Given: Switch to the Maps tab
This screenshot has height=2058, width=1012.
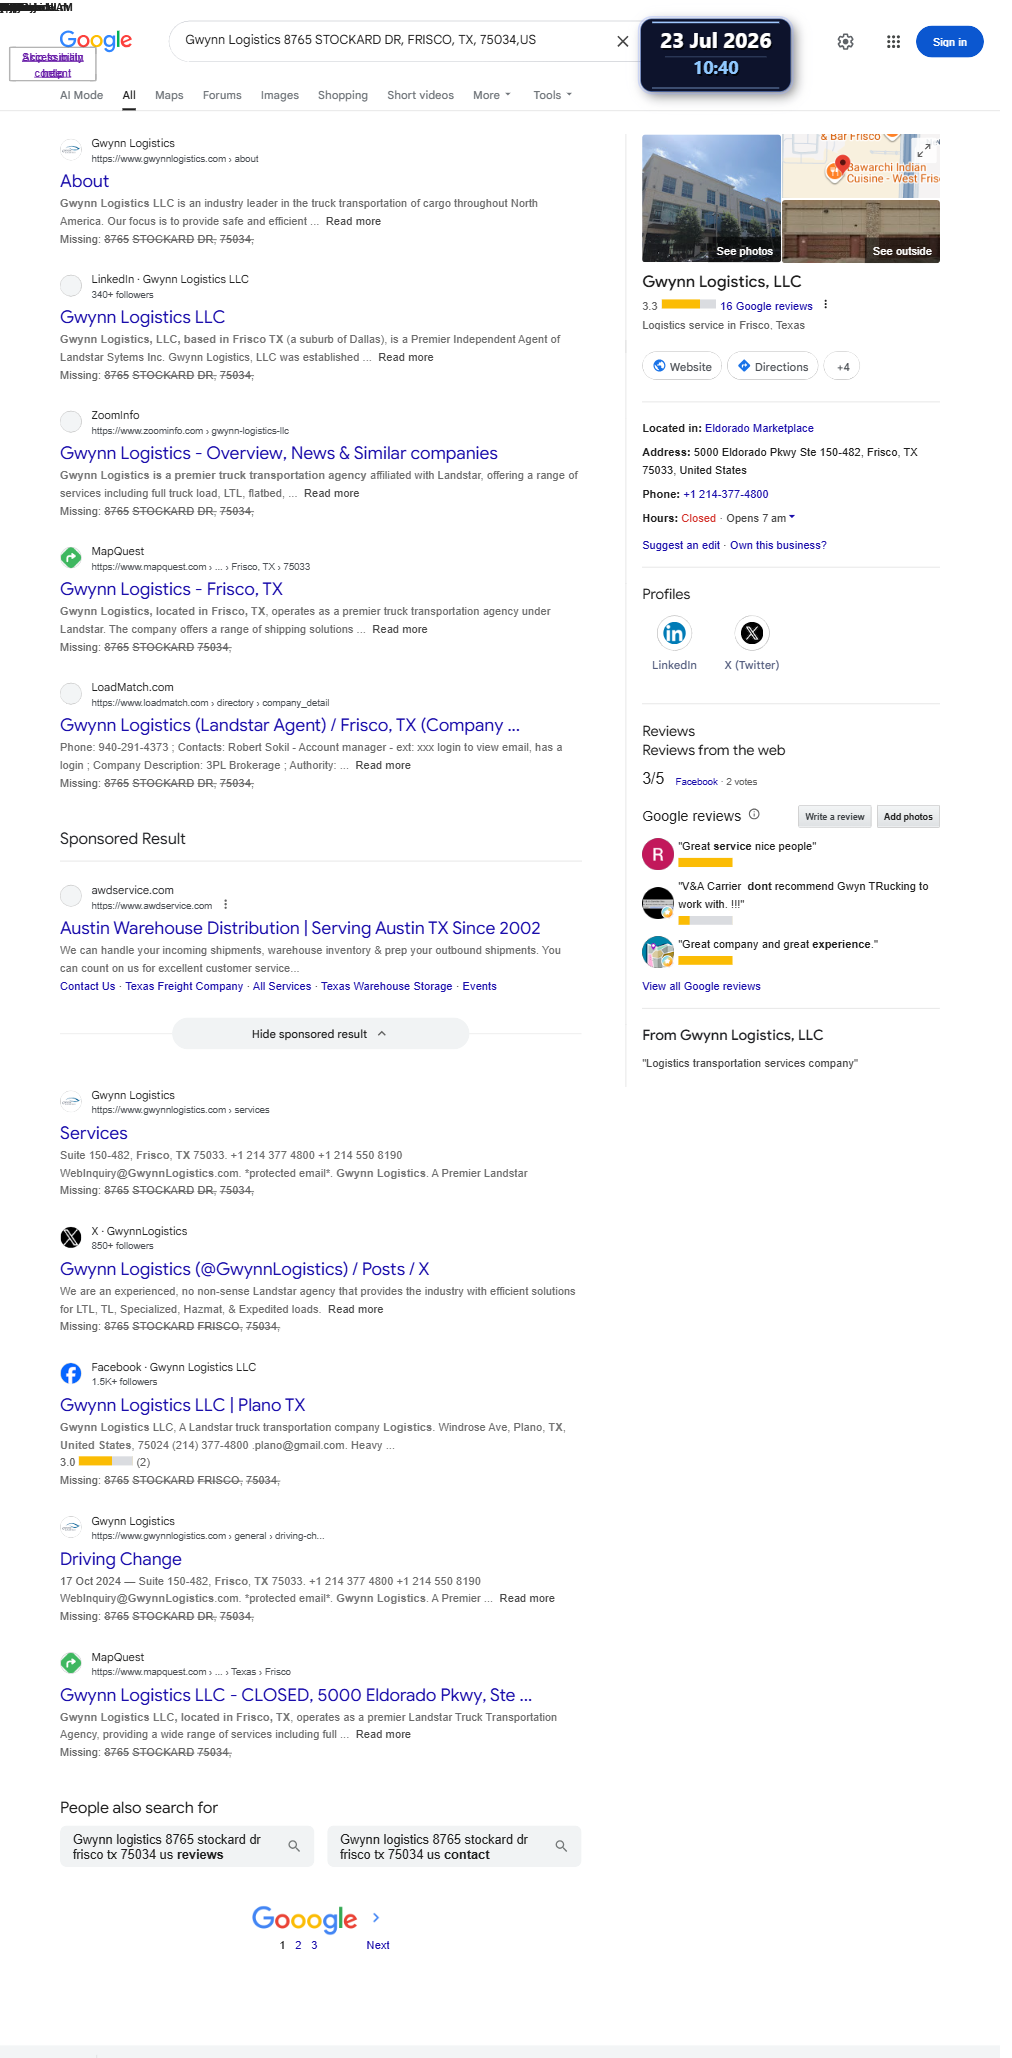Looking at the screenshot, I should coord(169,95).
